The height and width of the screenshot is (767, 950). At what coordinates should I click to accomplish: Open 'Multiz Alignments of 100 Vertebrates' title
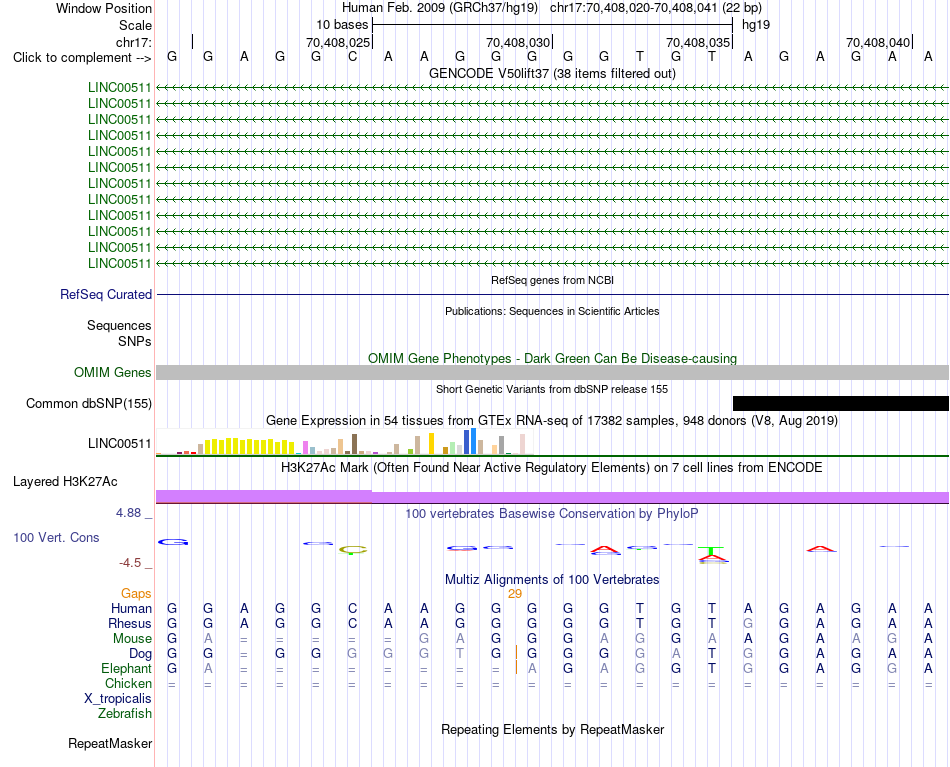coord(552,579)
